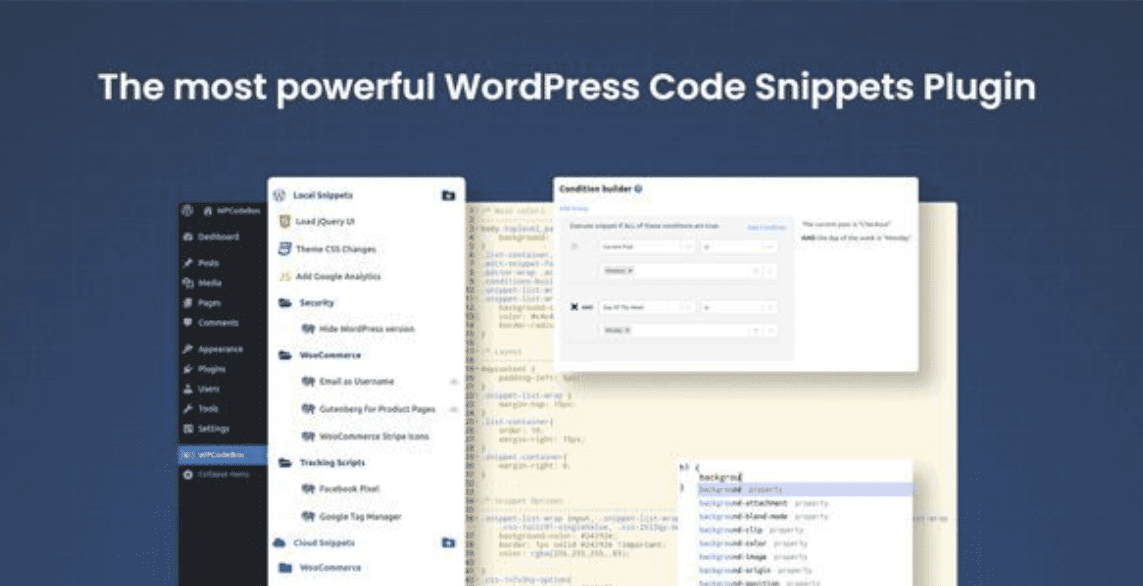Click the WordPress logo in the admin sidebar
1143x586 pixels.
[x=188, y=211]
